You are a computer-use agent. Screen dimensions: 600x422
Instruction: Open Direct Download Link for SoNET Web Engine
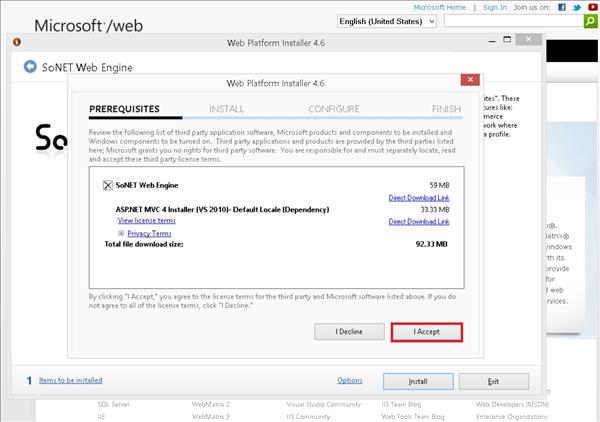tap(419, 198)
